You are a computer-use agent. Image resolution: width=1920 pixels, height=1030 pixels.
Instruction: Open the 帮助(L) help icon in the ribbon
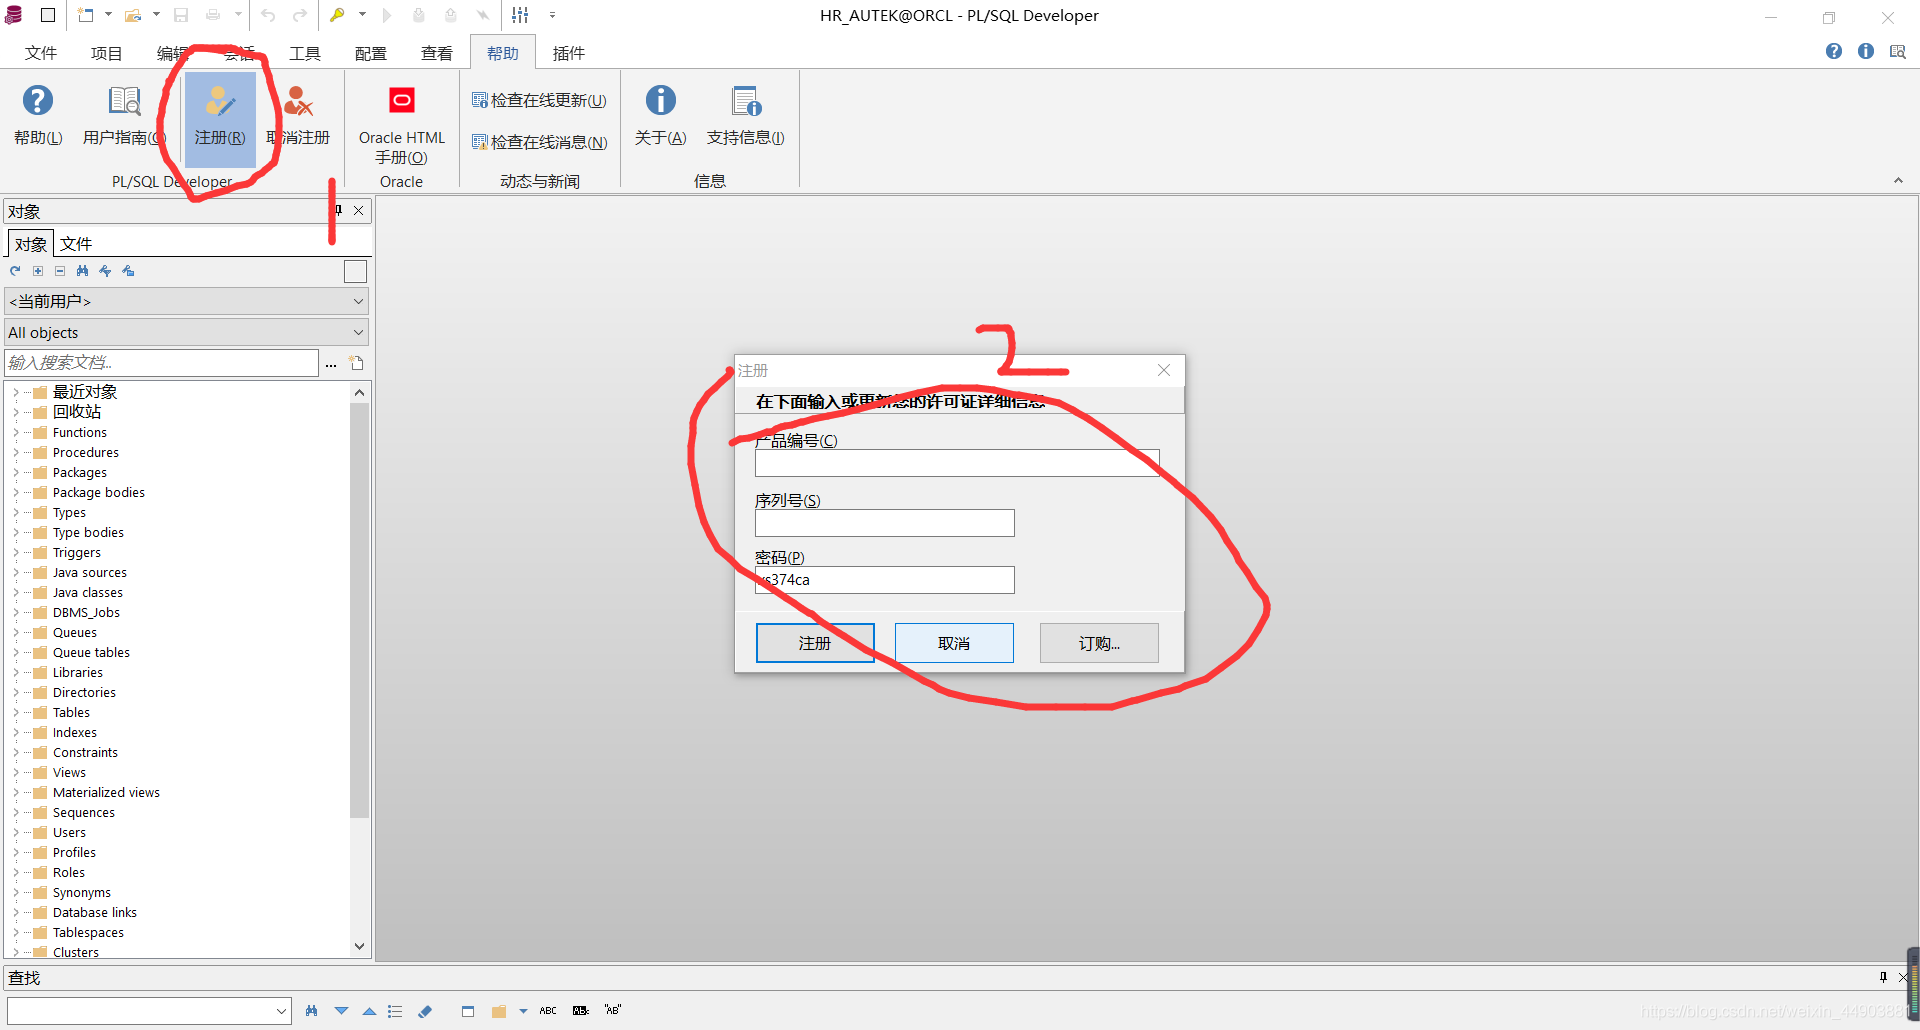click(38, 115)
